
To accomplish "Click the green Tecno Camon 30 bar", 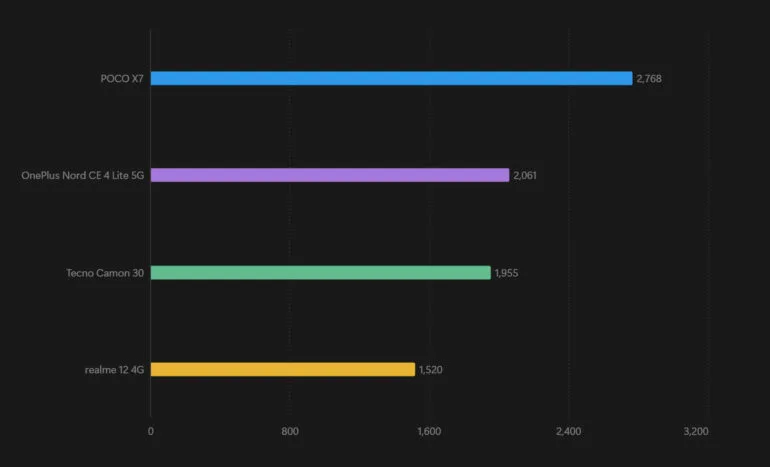I will [x=320, y=273].
